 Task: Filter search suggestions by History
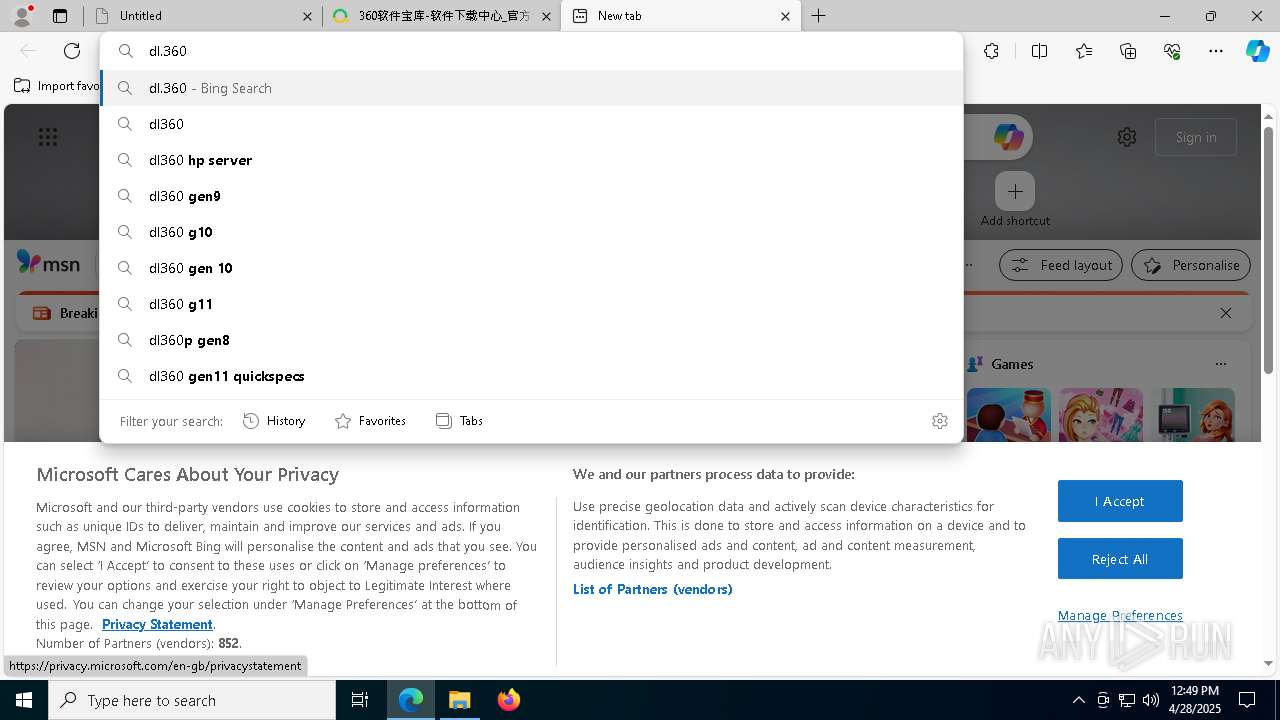[x=274, y=421]
